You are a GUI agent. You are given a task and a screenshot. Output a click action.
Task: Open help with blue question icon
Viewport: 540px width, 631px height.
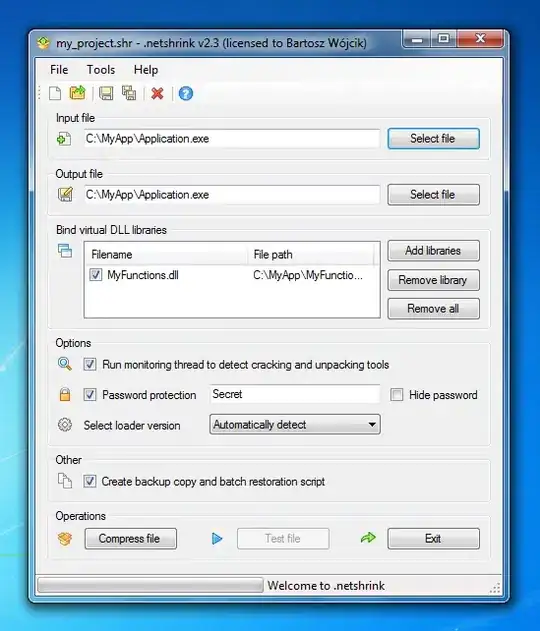[185, 93]
